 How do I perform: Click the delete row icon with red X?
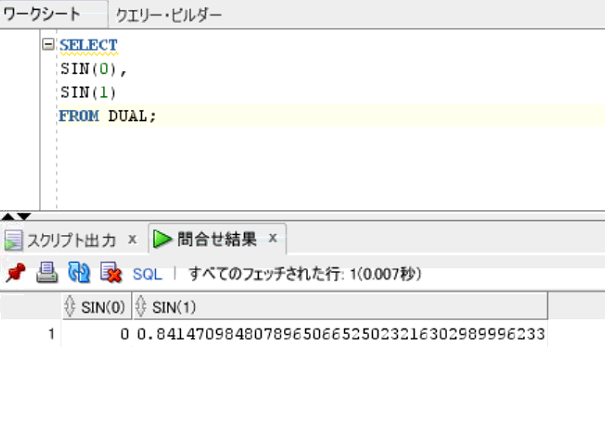111,272
